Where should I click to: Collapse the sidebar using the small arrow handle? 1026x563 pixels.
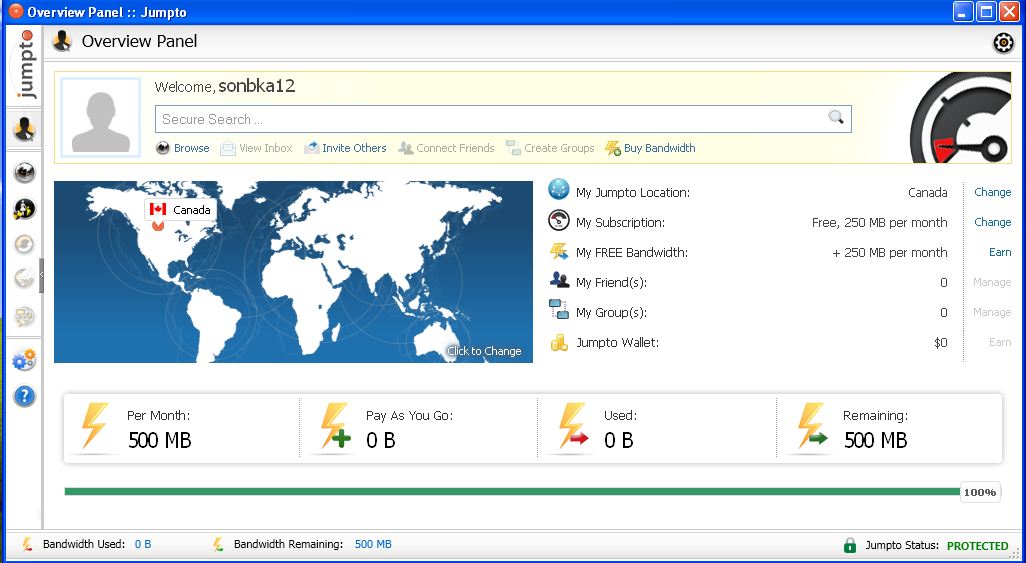pos(41,276)
